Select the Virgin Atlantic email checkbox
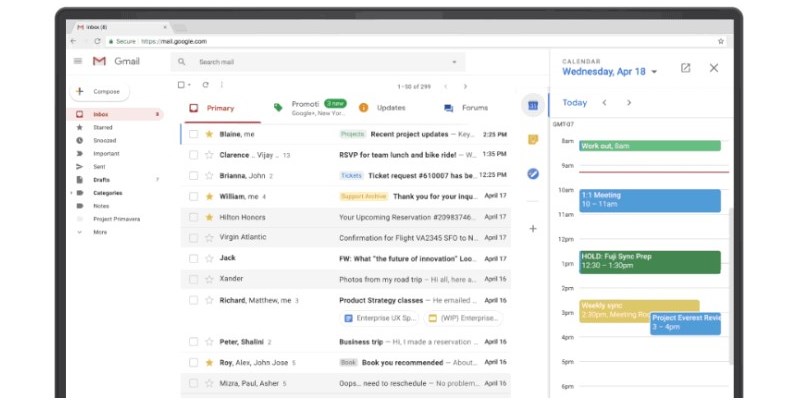Image resolution: width=800 pixels, height=400 pixels. click(x=193, y=238)
